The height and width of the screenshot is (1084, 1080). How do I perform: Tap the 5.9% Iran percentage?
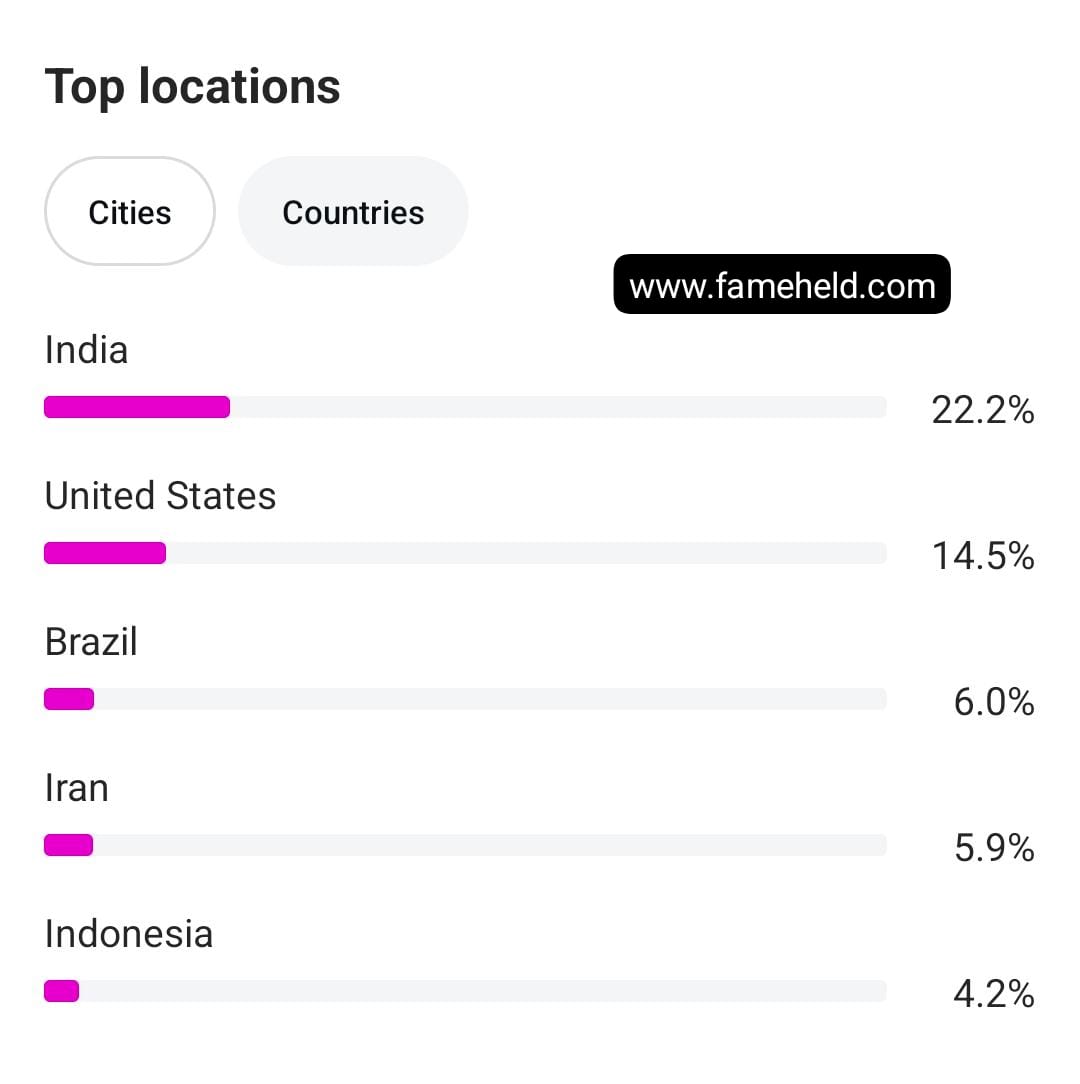993,847
